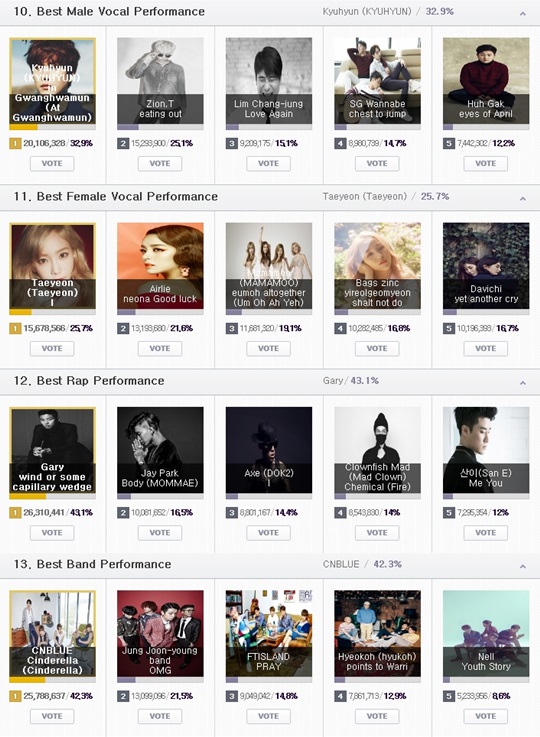This screenshot has width=540, height=737.
Task: Collapse the Best Band Performance section
Action: tap(523, 566)
